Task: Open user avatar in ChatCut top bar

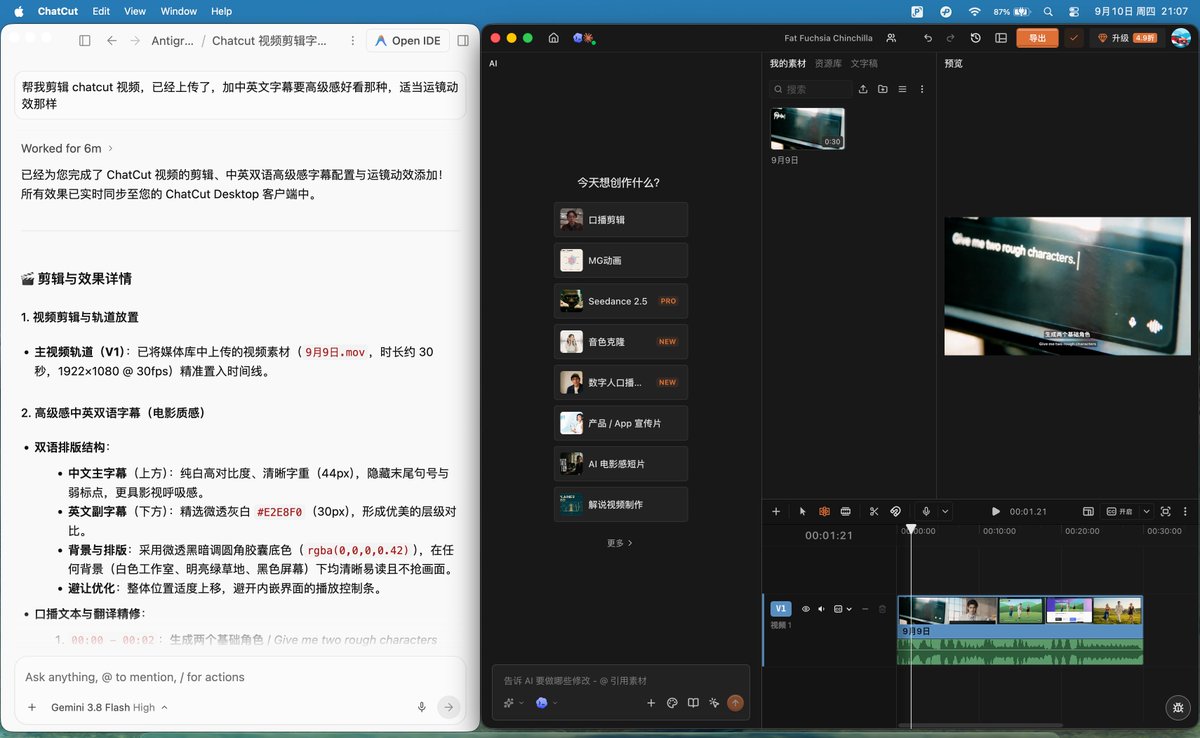Action: (x=1181, y=38)
